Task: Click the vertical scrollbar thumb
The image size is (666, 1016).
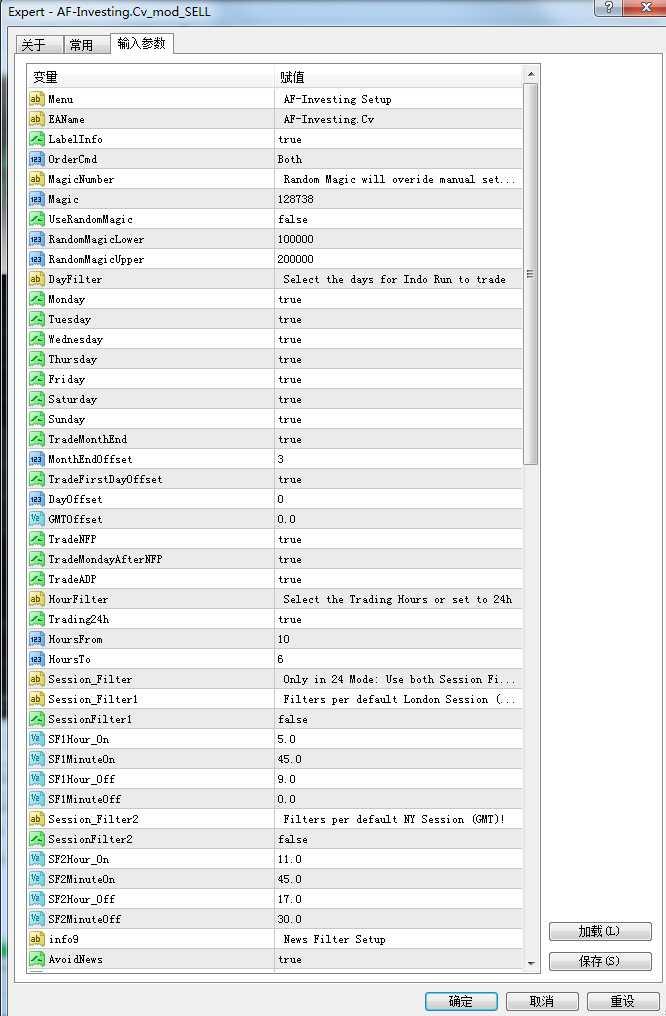Action: click(531, 274)
